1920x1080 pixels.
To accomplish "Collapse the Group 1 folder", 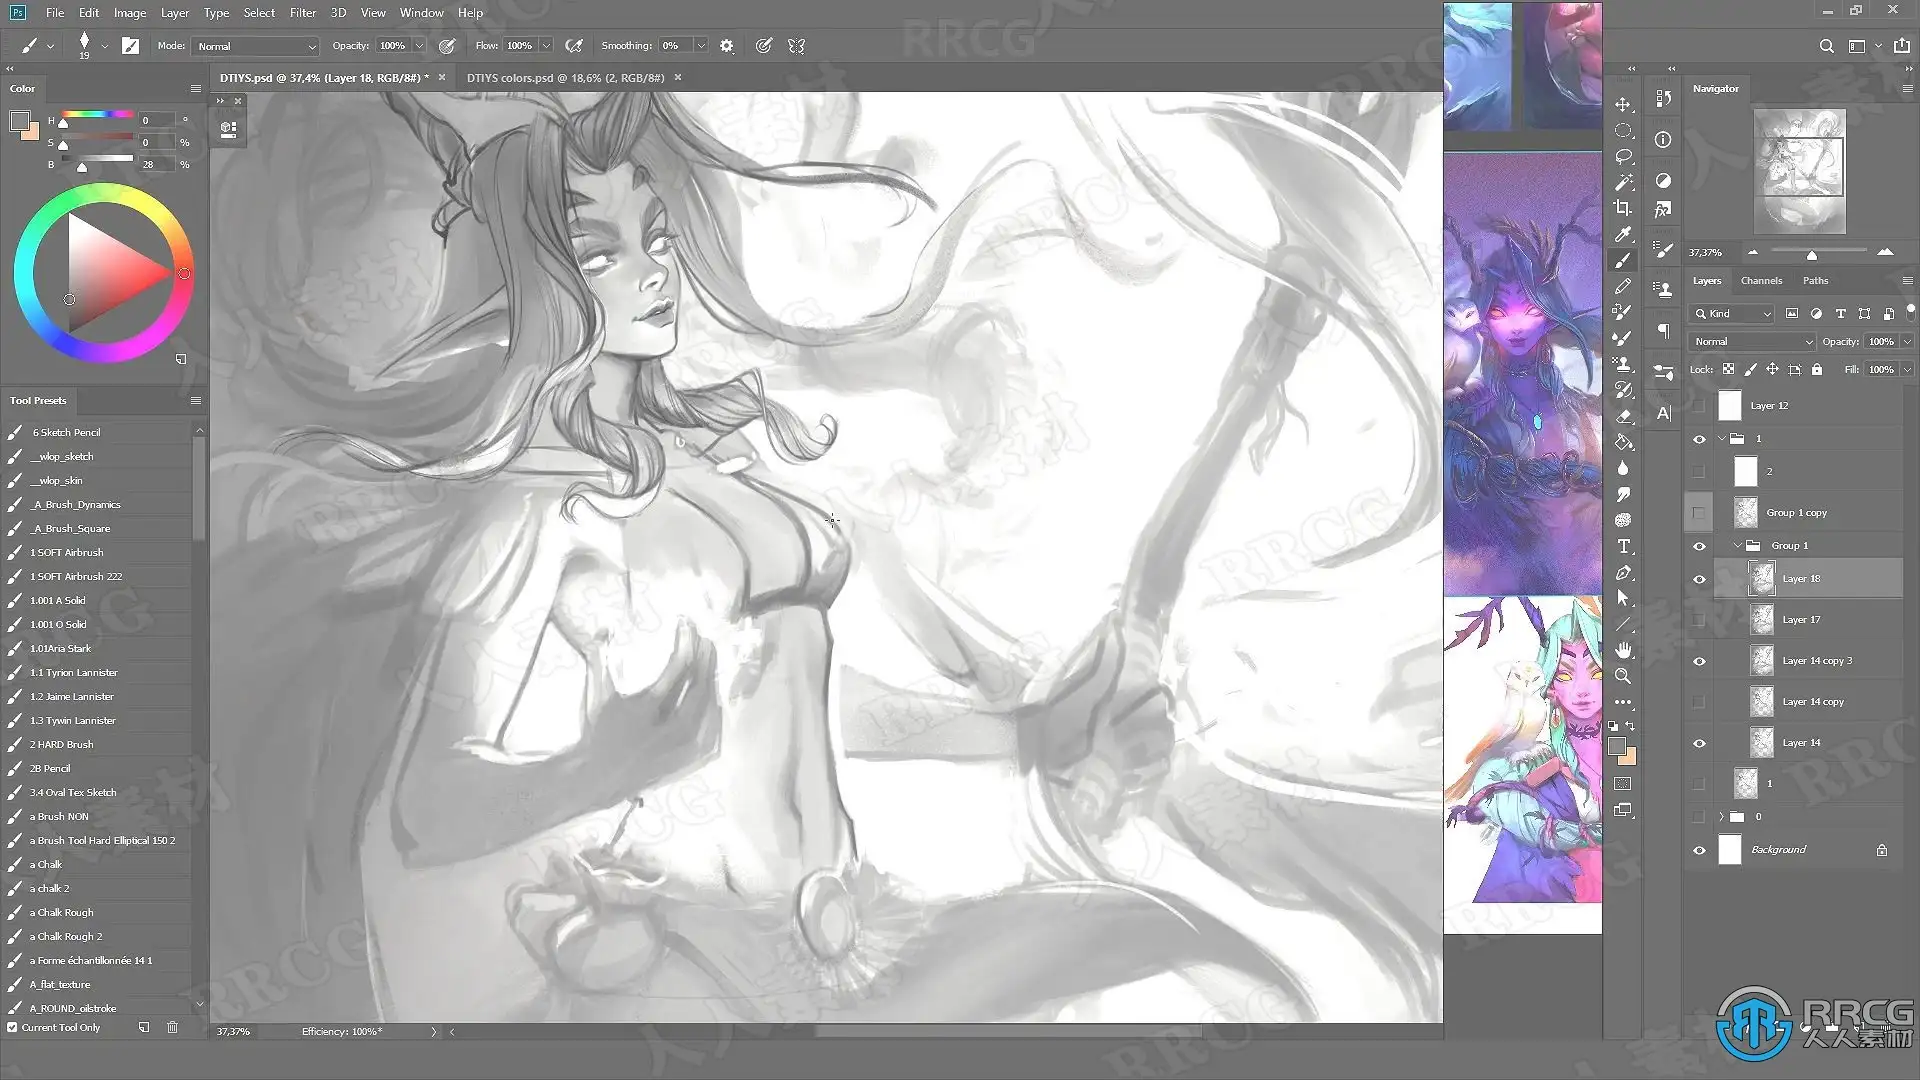I will [1738, 546].
